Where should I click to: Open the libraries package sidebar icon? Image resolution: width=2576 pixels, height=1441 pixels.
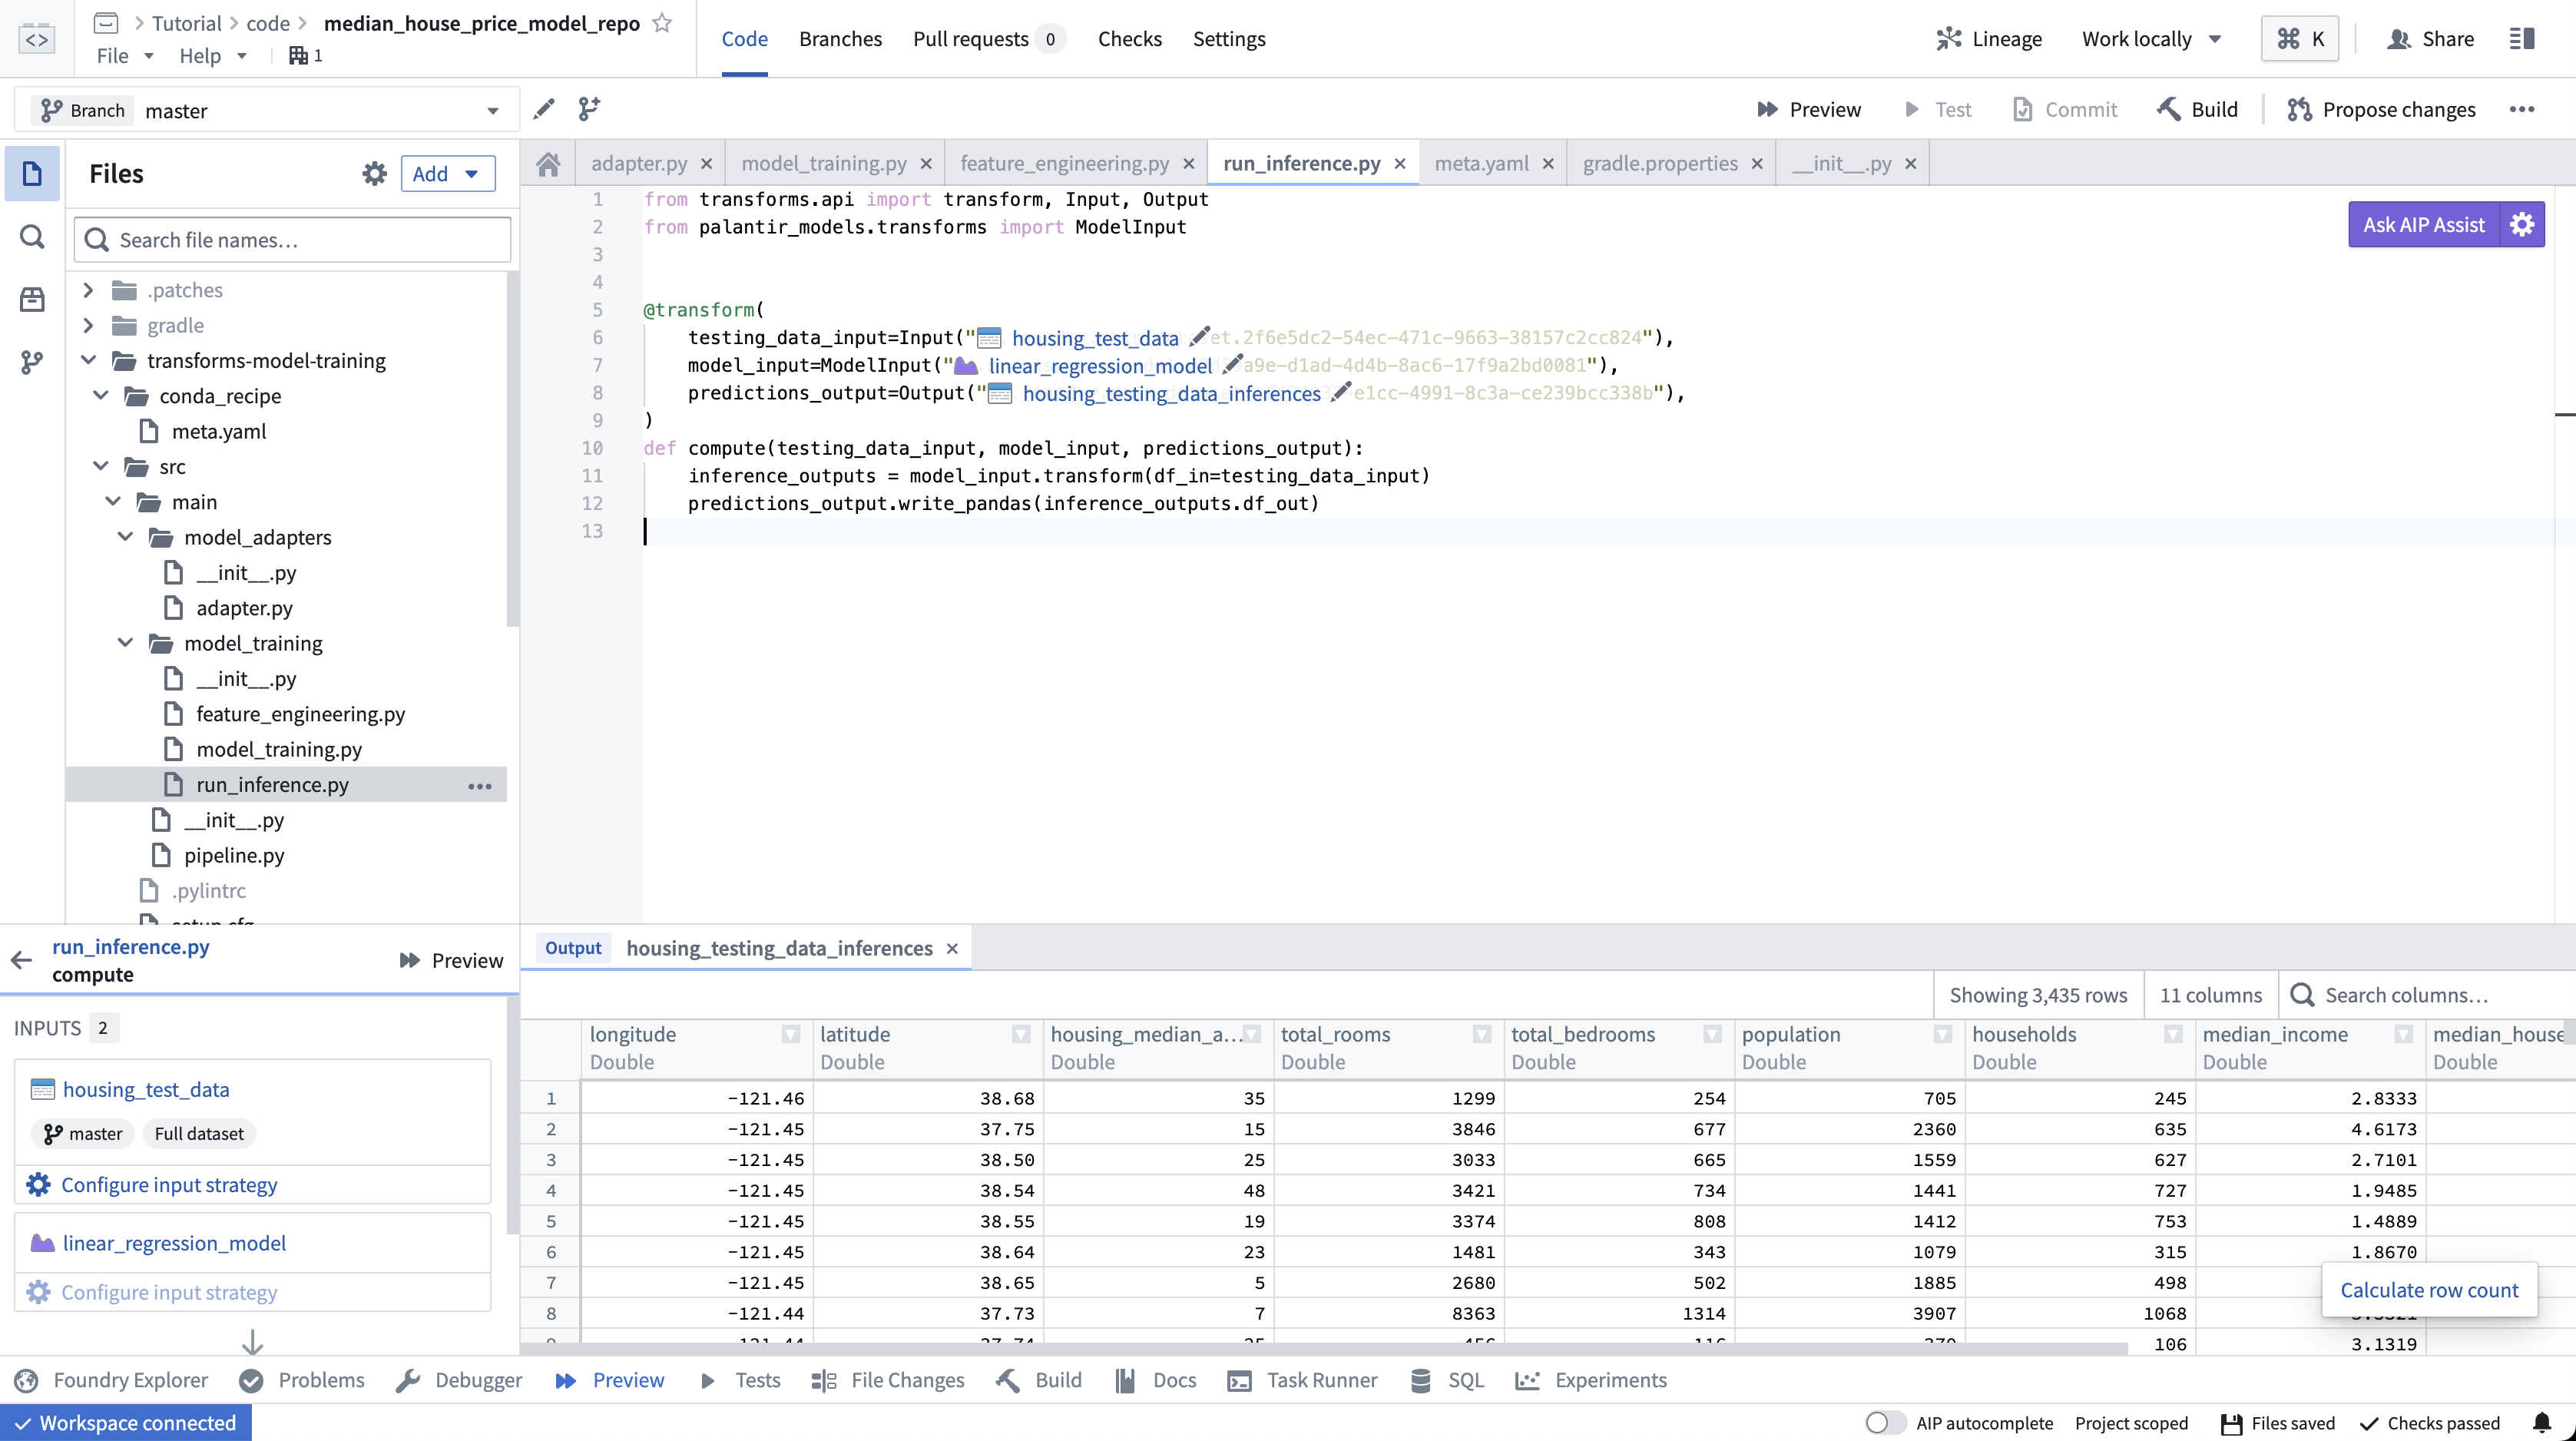[32, 299]
